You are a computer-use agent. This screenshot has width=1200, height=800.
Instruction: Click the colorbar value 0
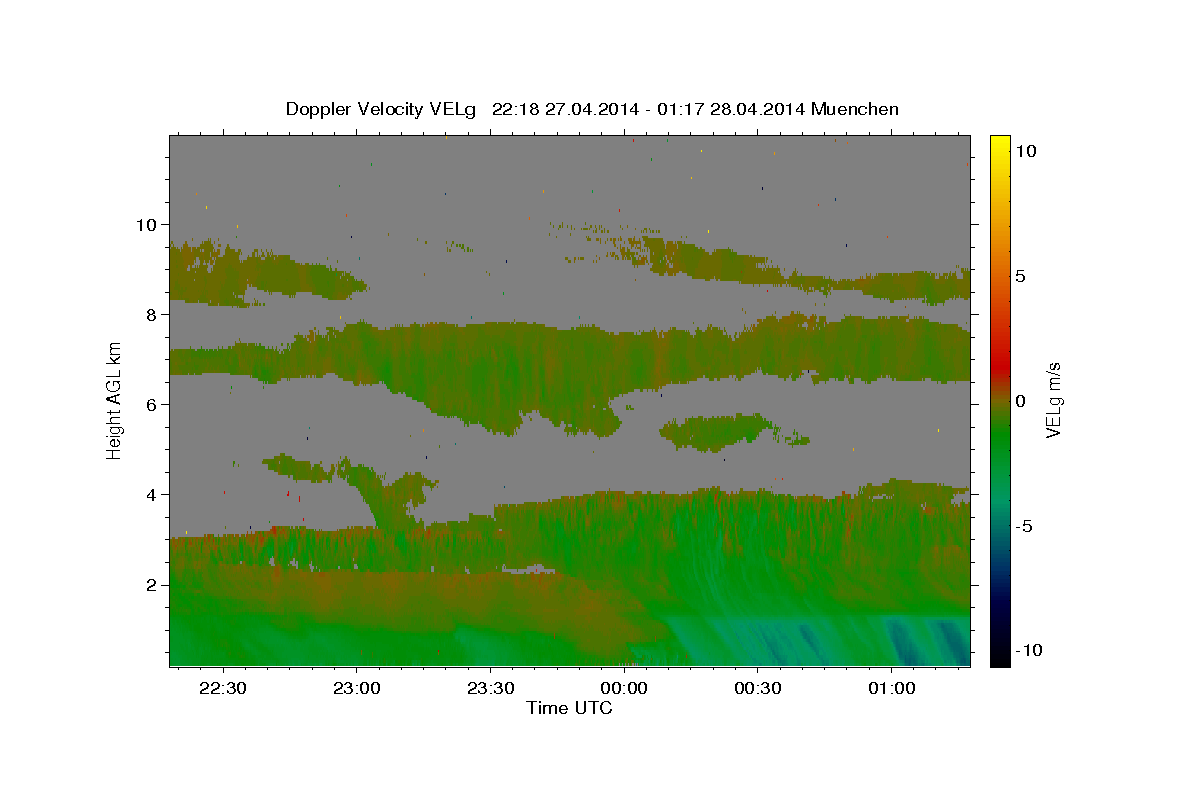pyautogui.click(x=1020, y=401)
